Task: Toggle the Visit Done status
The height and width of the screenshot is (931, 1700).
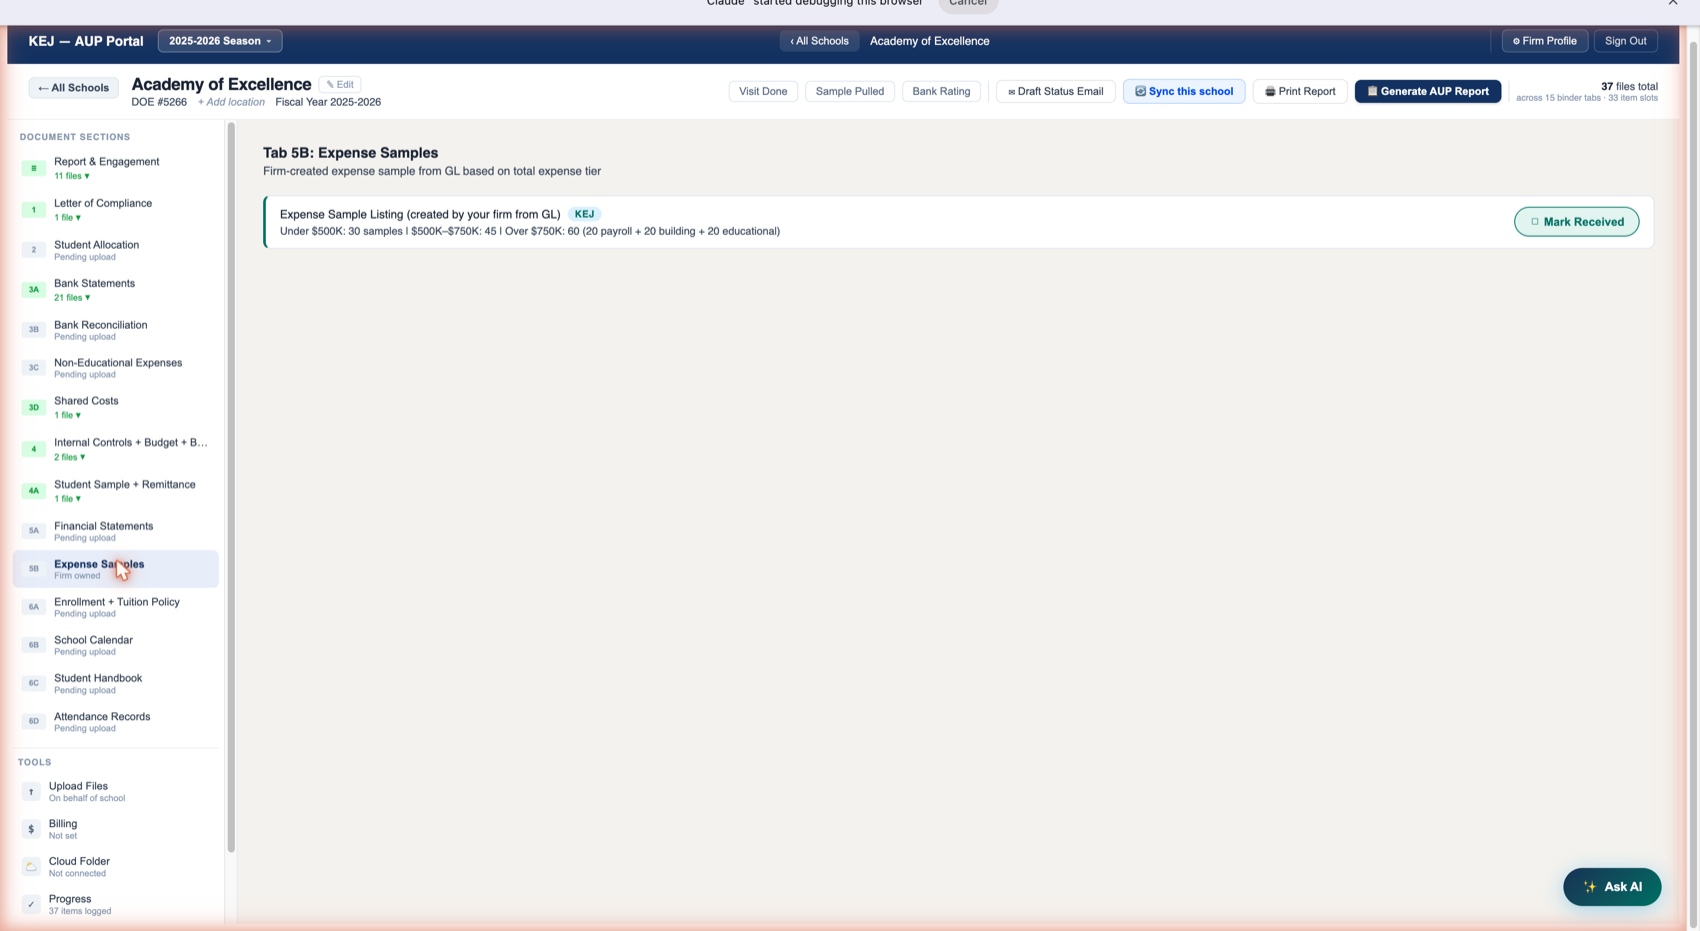Action: coord(763,91)
